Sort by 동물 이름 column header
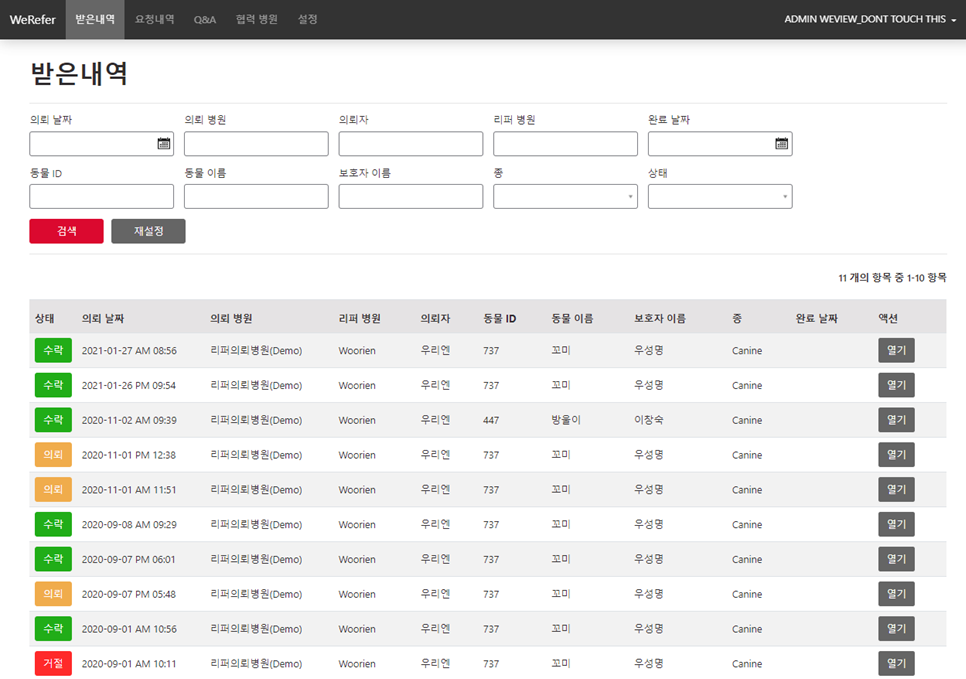966x679 pixels. [x=572, y=319]
